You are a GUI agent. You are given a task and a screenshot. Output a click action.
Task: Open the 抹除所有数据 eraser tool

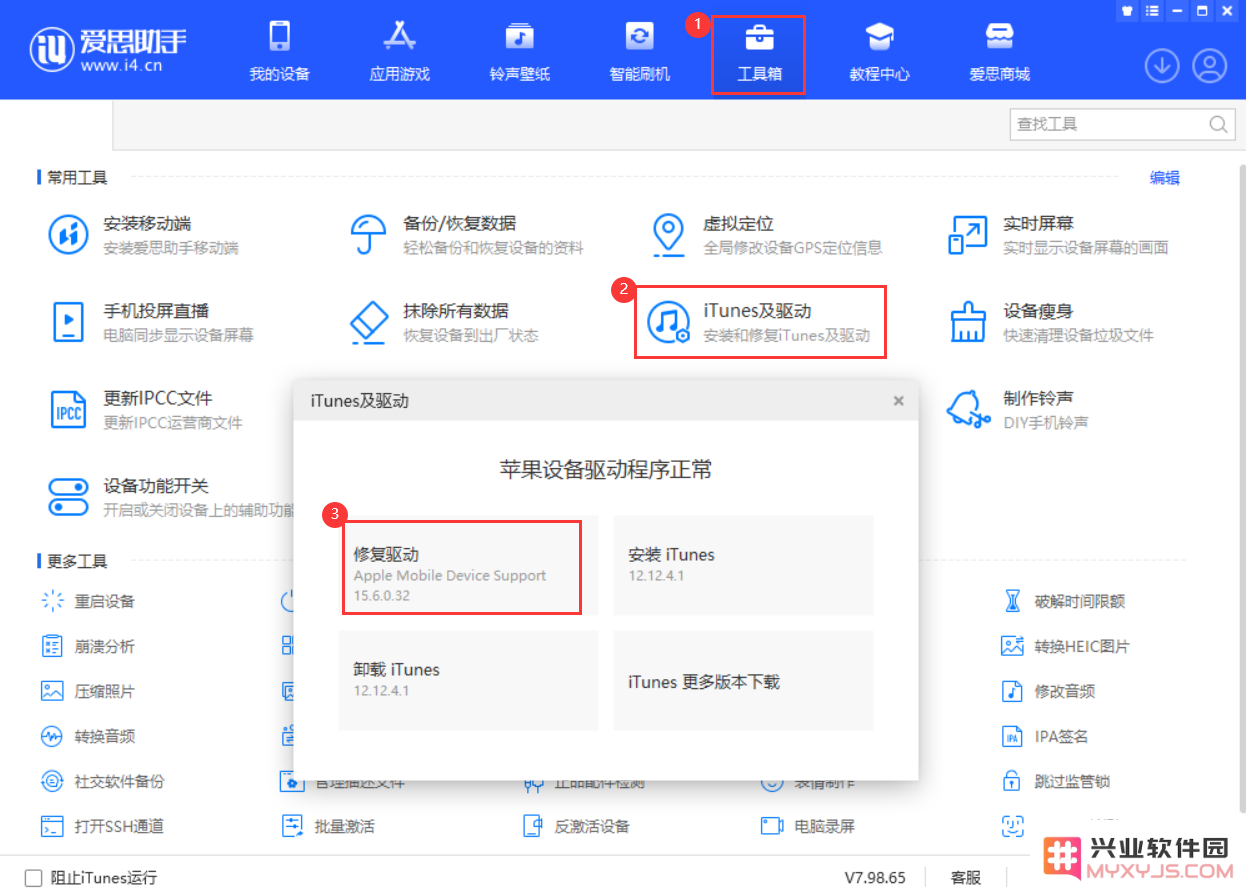[x=444, y=322]
